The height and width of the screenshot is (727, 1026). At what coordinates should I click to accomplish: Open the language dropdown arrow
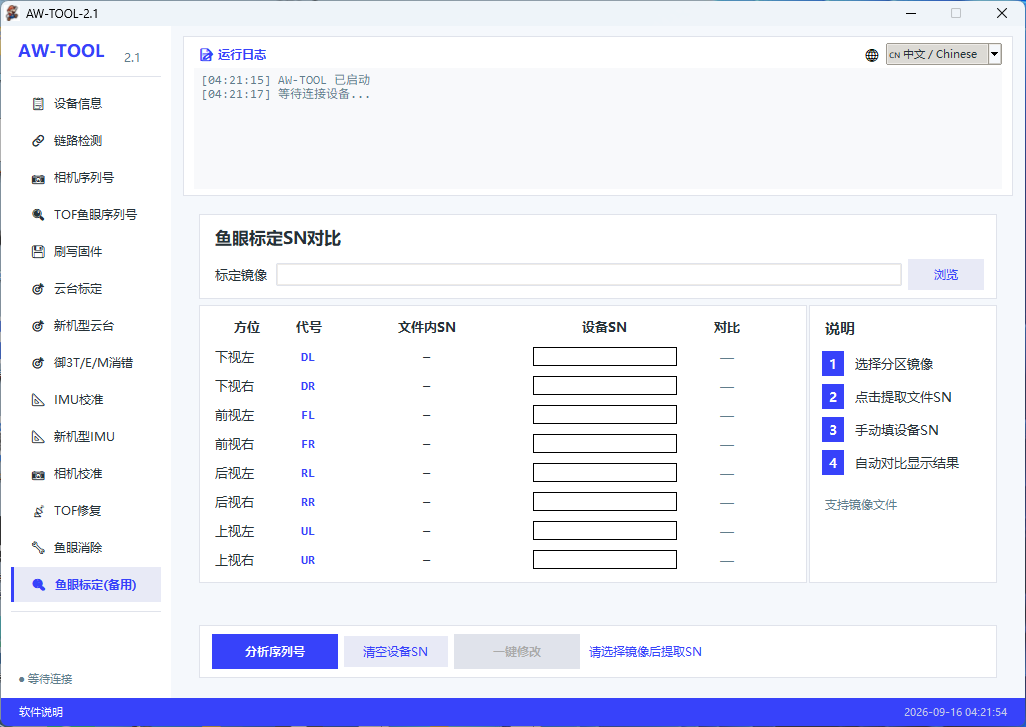point(995,54)
